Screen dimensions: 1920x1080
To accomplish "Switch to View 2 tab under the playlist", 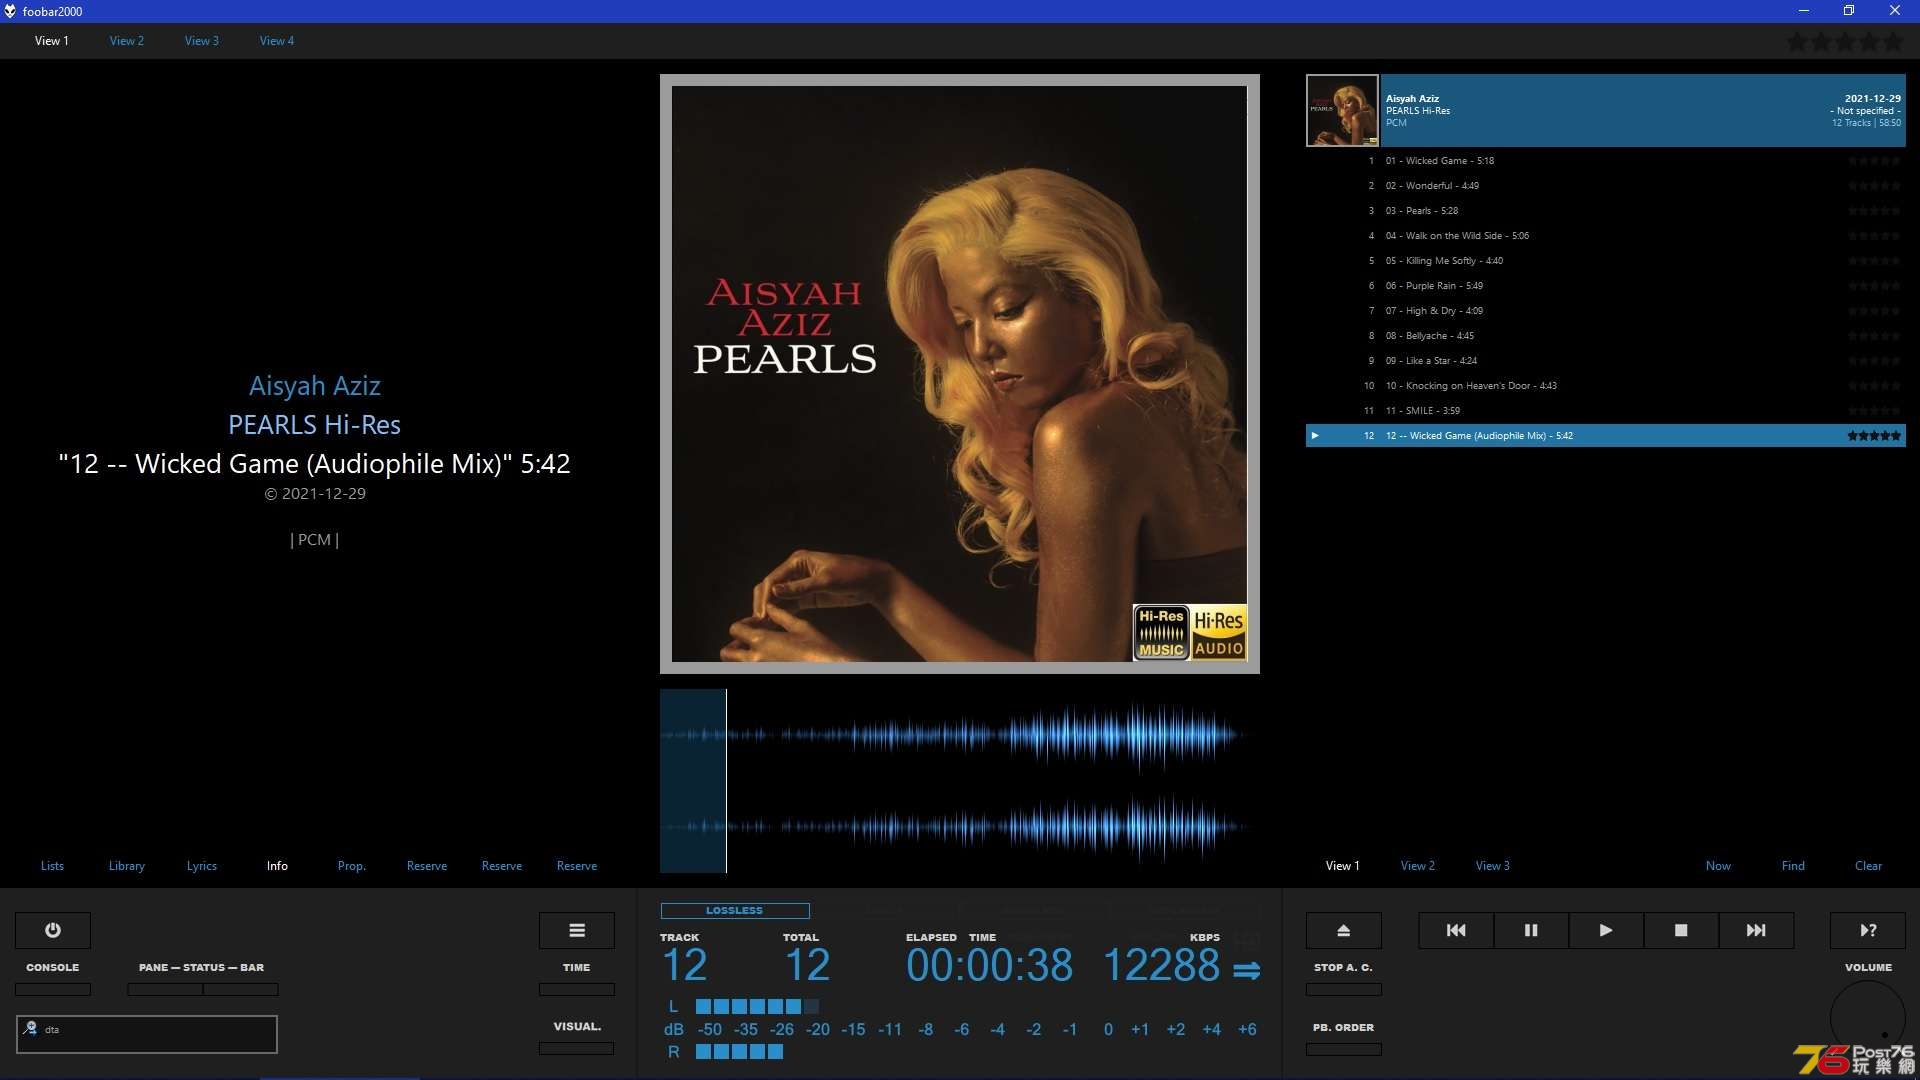I will tap(1418, 866).
